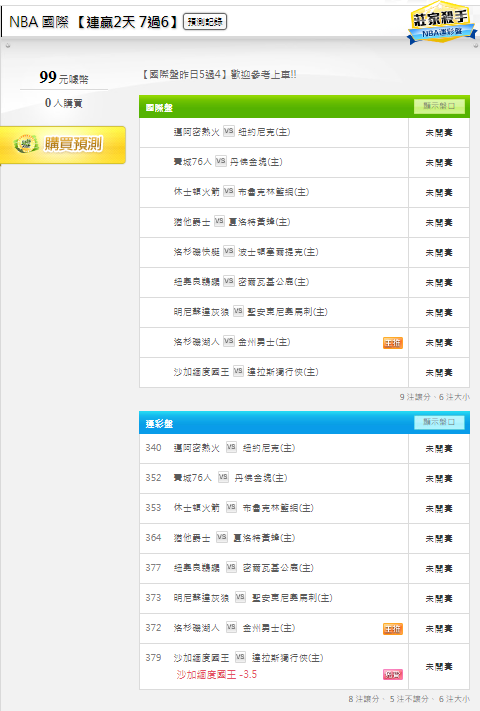Click the VS icon in game 373
Image resolution: width=480 pixels, height=711 pixels.
(x=240, y=597)
